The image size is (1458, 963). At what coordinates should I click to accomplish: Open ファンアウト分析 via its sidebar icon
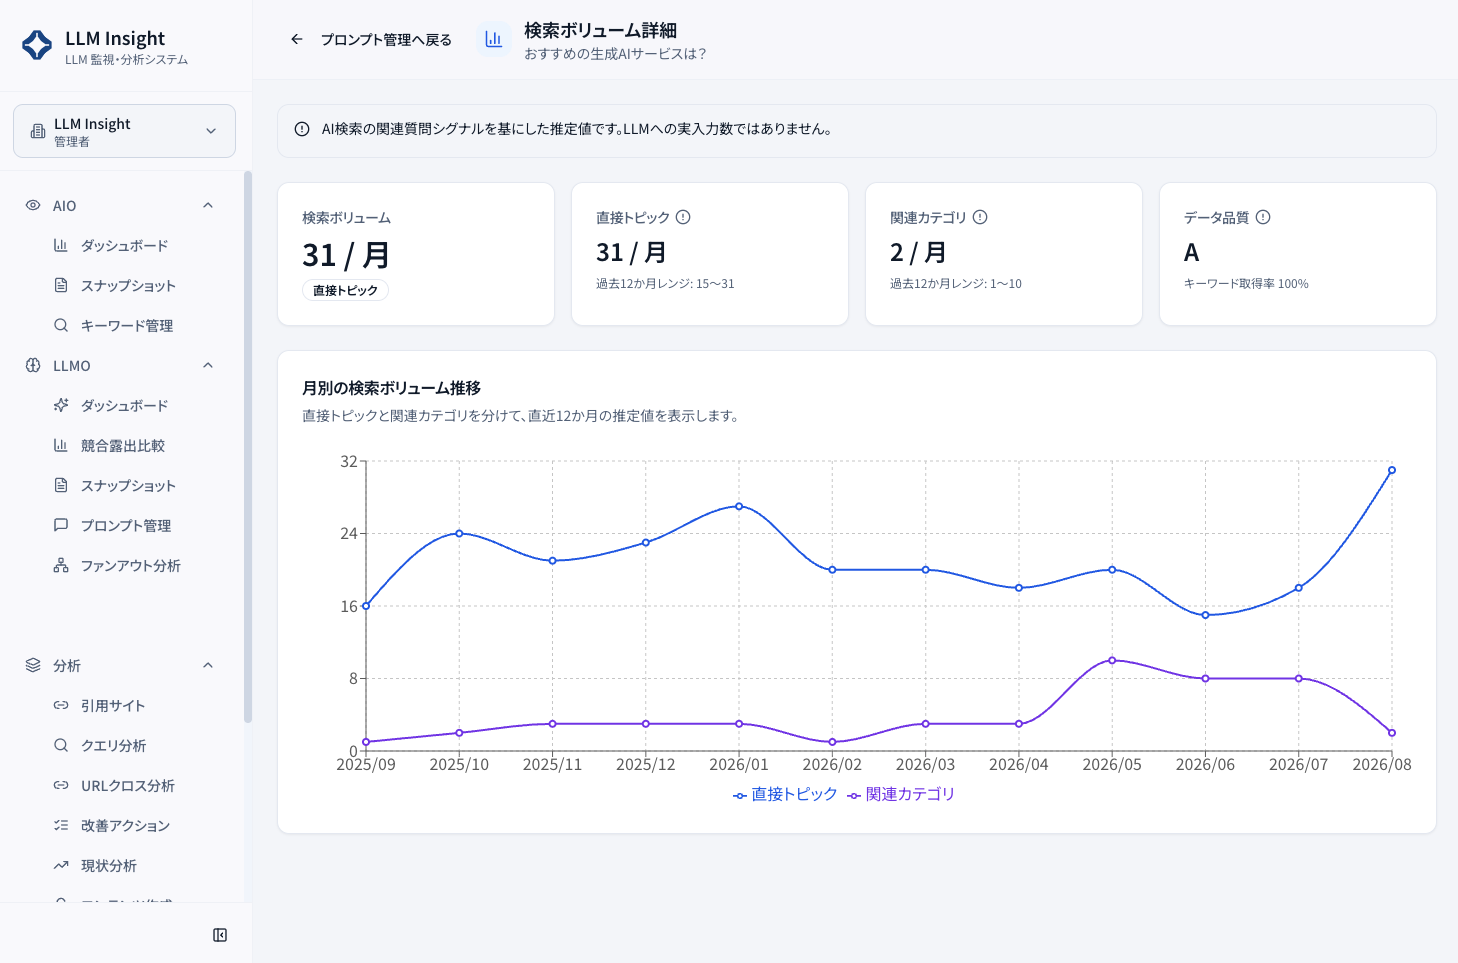(61, 565)
